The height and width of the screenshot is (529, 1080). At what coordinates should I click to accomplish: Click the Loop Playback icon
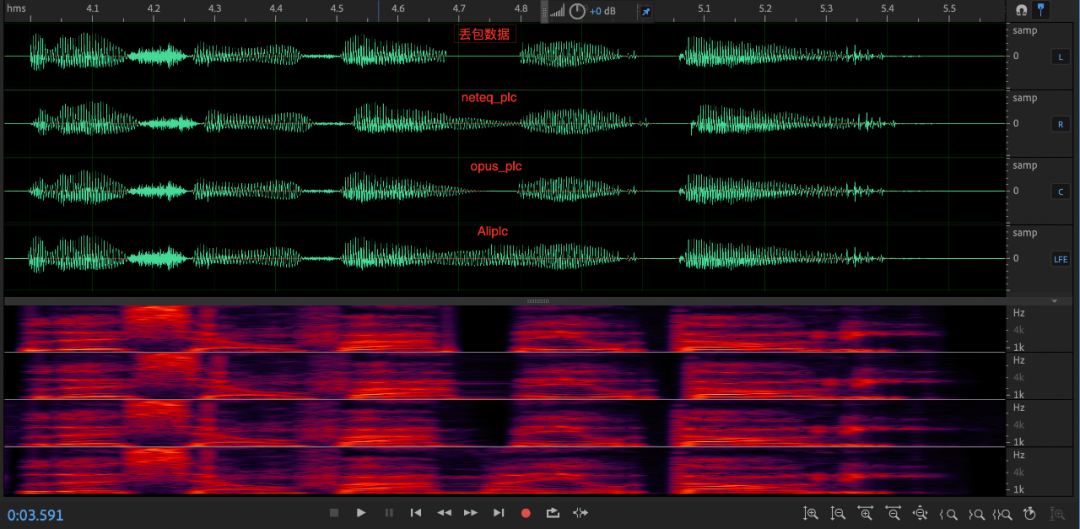pos(553,513)
